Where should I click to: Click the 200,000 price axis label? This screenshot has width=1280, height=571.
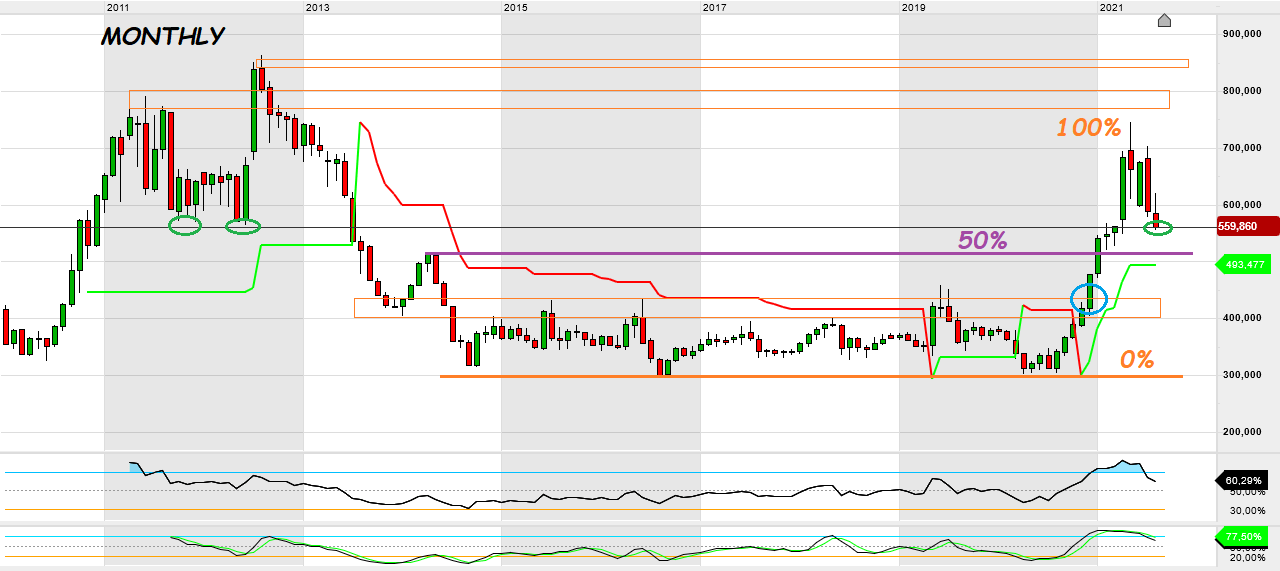[x=1244, y=432]
